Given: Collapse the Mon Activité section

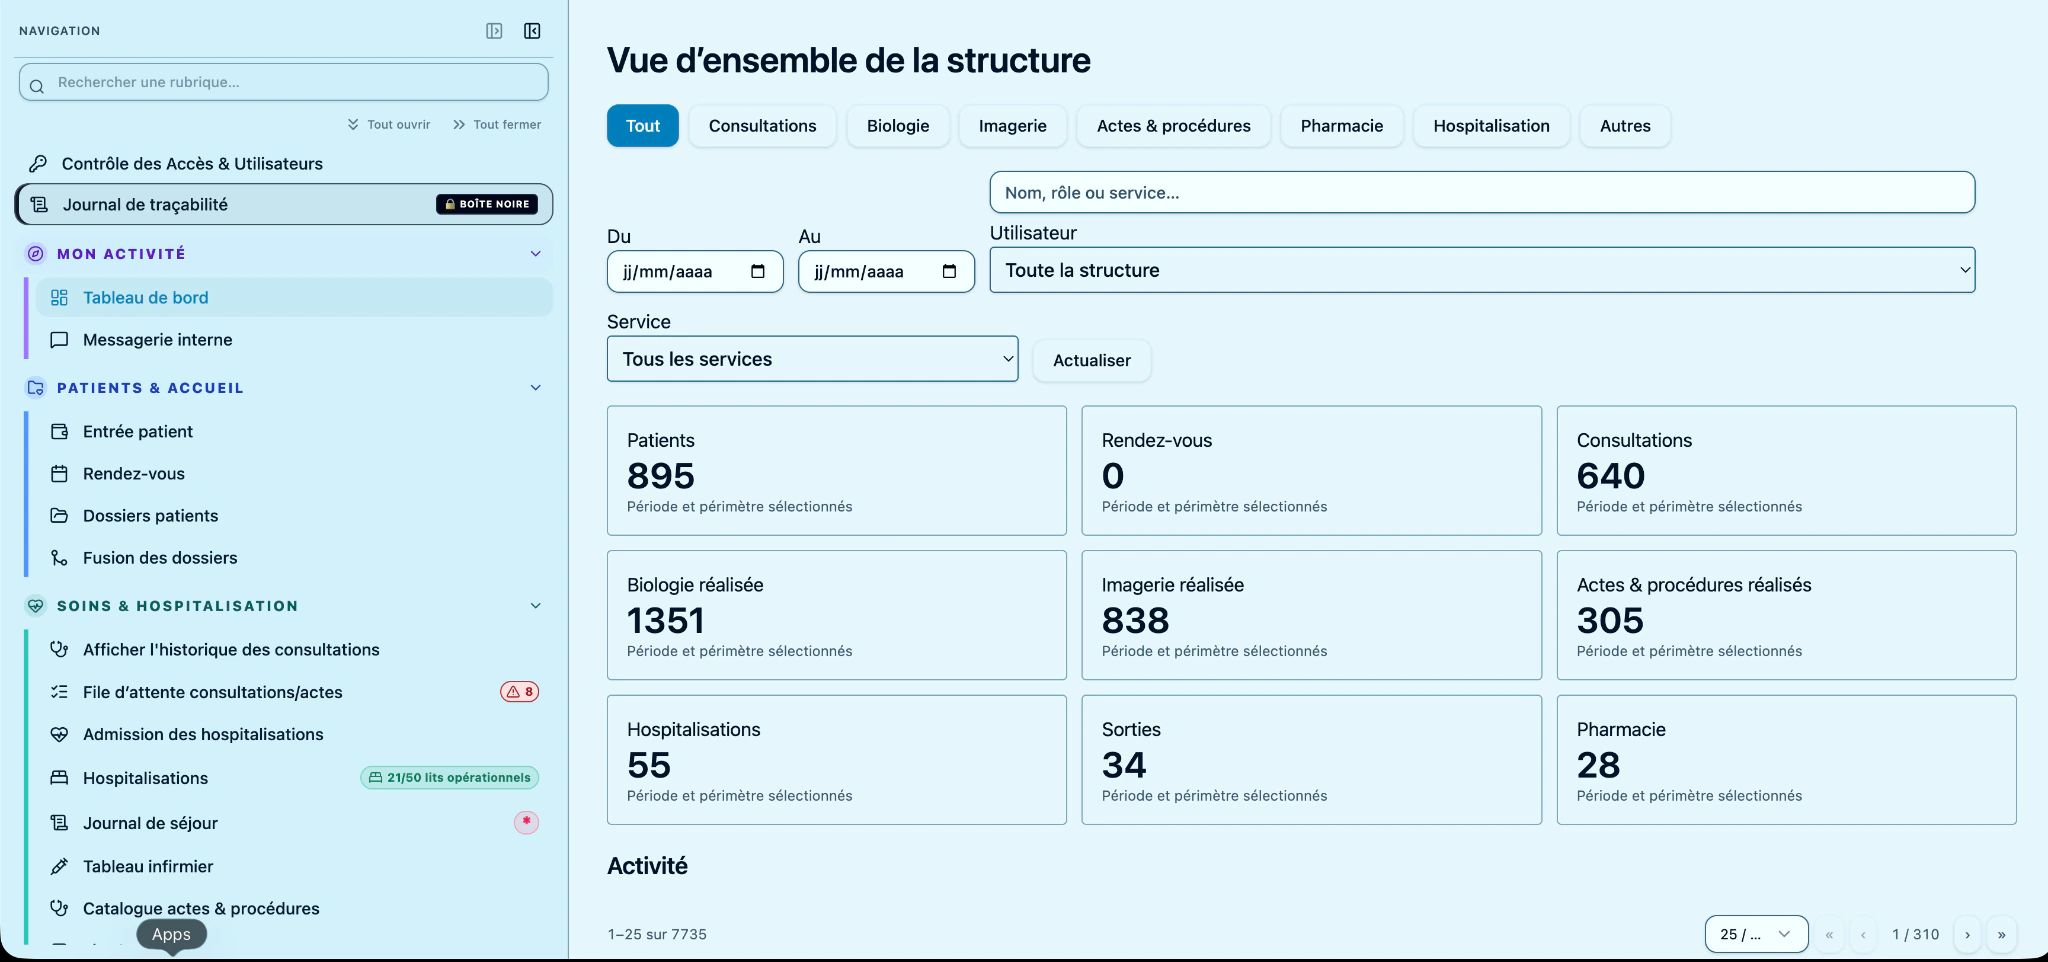Looking at the screenshot, I should (x=535, y=254).
